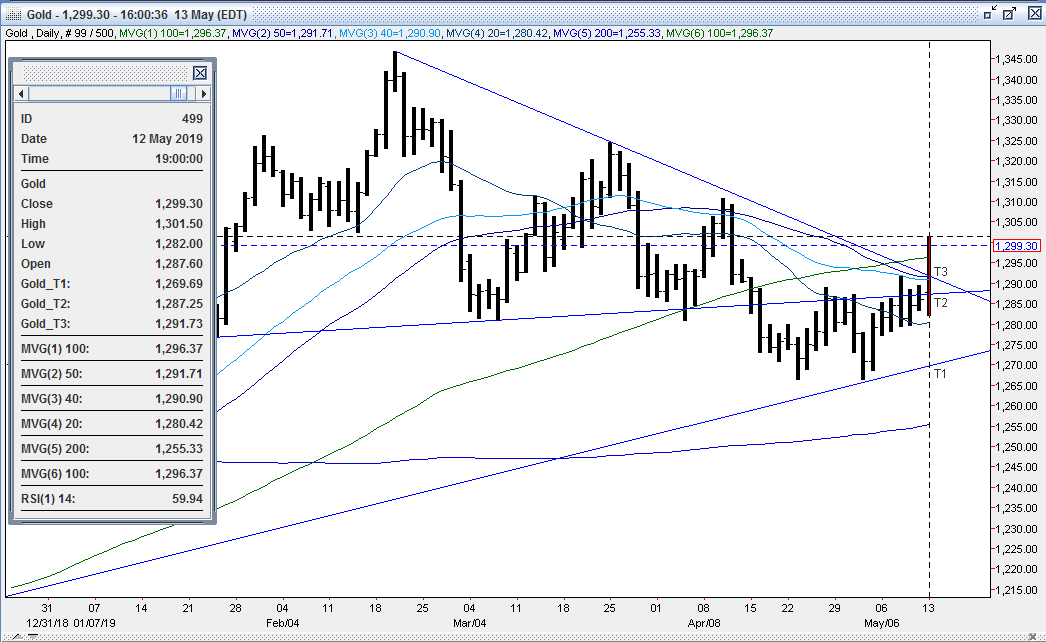Click the data panel right scroll arrow

(203, 93)
